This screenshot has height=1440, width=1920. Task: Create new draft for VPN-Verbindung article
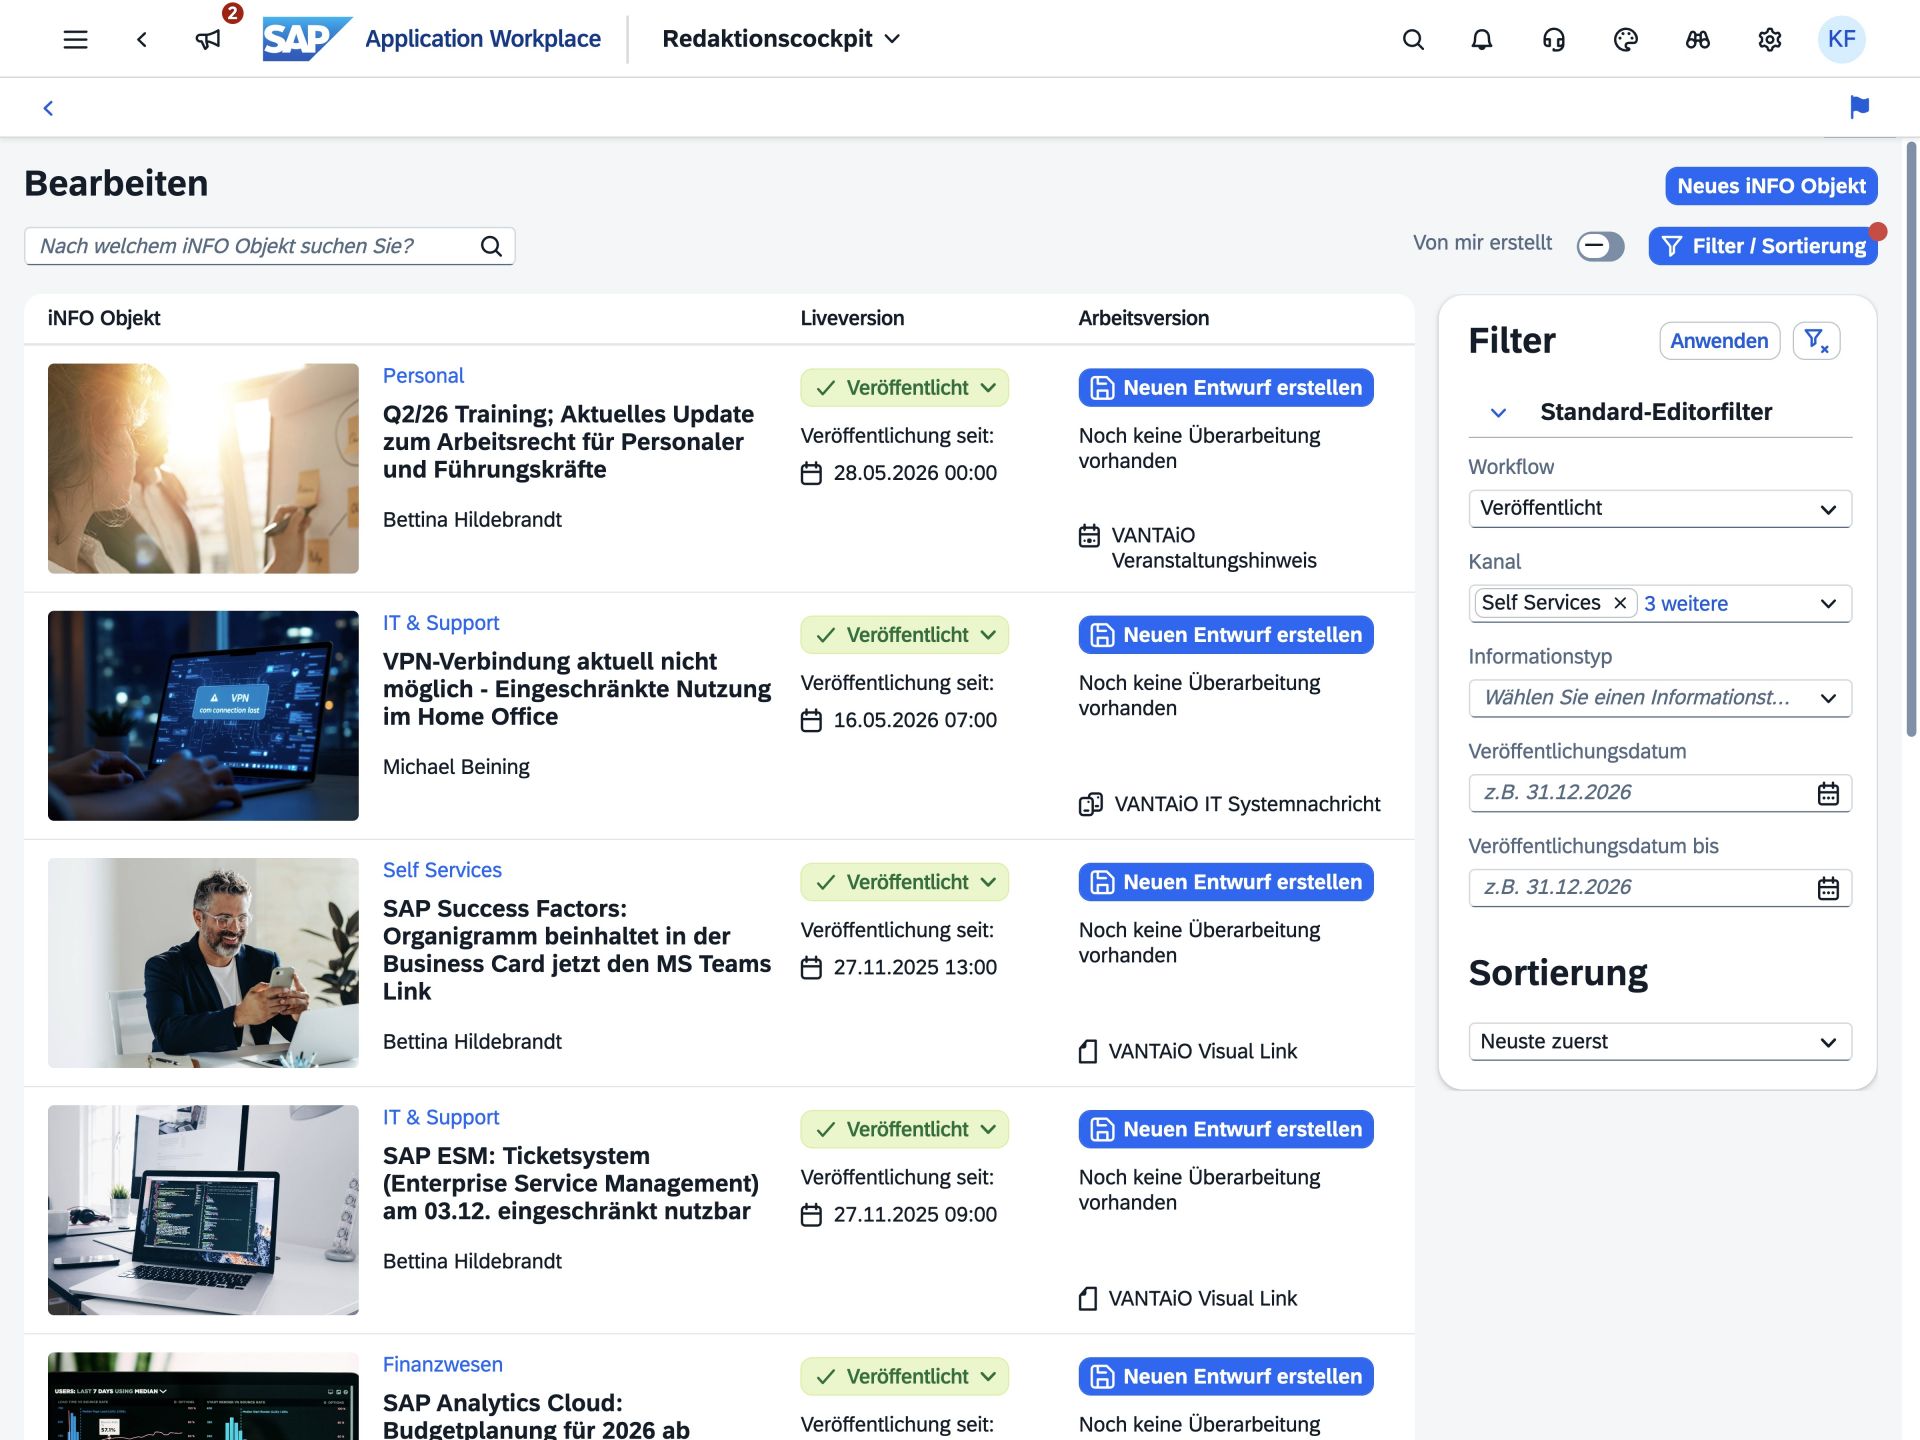tap(1226, 635)
